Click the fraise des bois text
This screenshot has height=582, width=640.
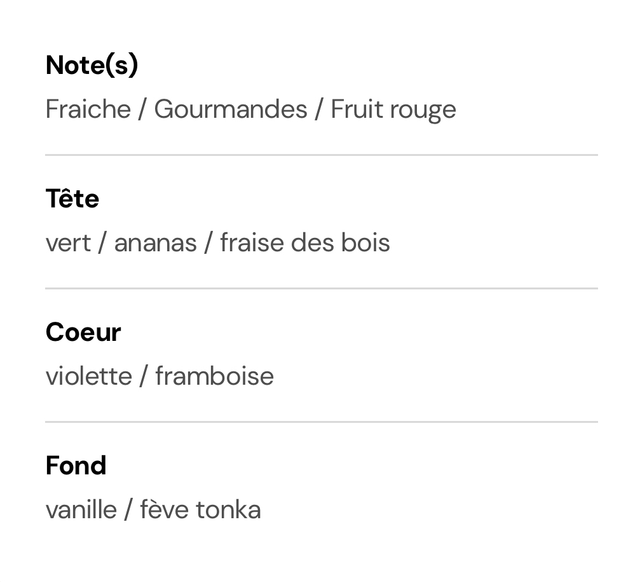(305, 243)
